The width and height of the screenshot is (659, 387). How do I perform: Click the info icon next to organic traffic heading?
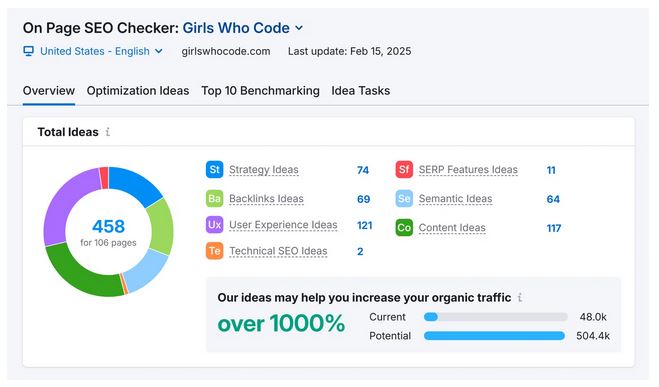pos(520,297)
